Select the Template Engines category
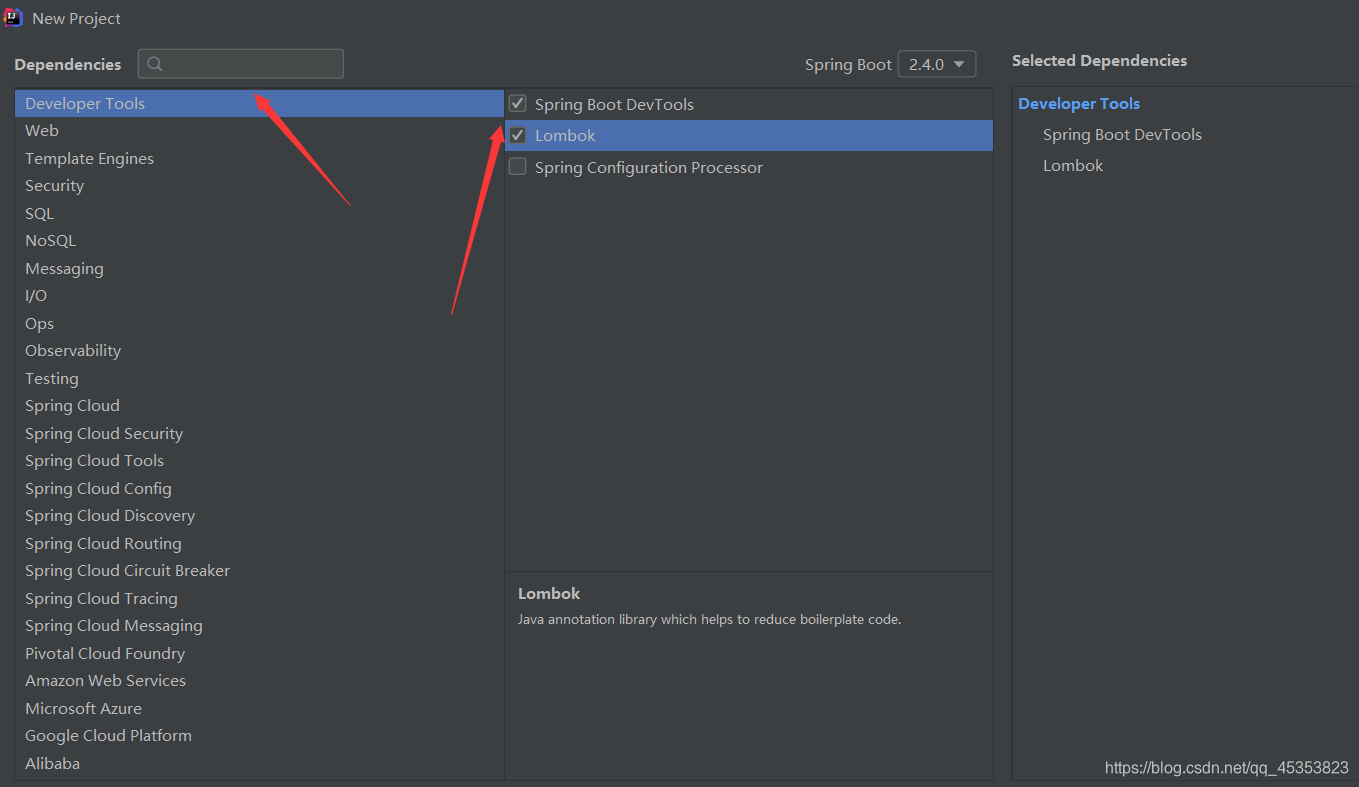The height and width of the screenshot is (787, 1359). click(x=259, y=158)
